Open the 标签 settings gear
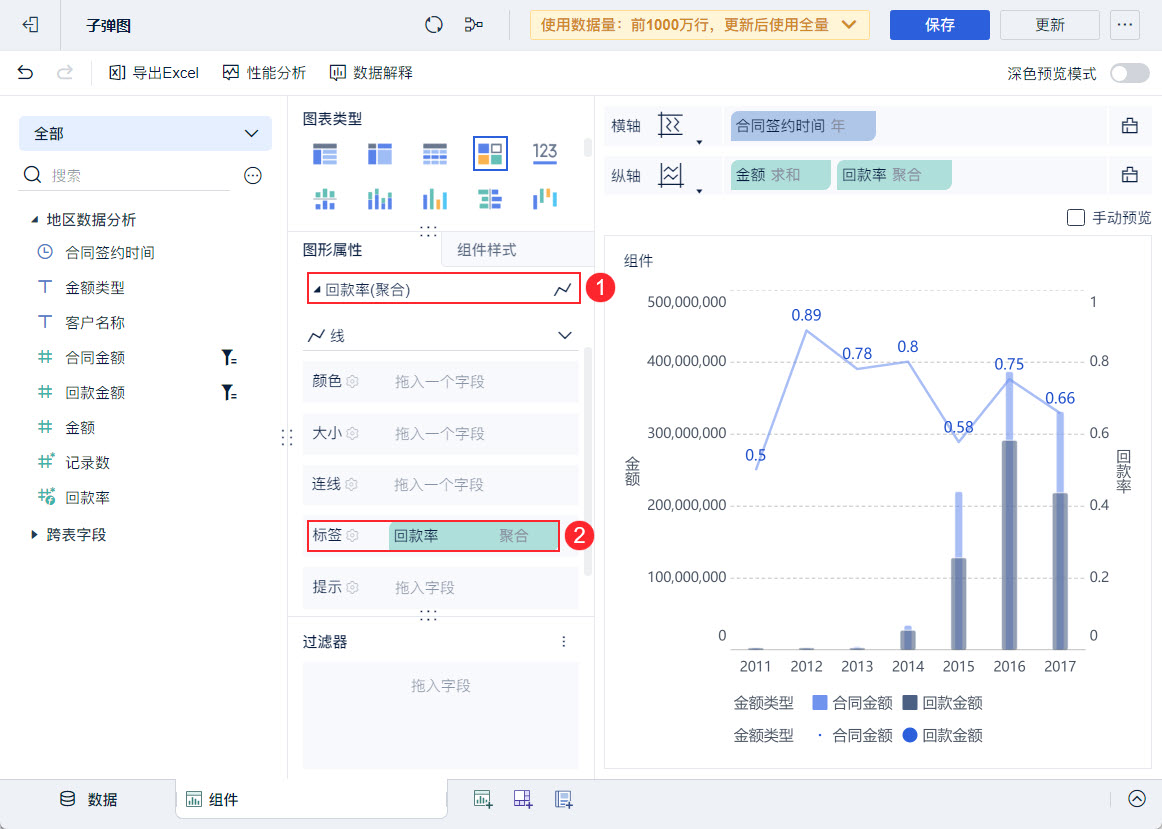Screen dimensions: 1162x829 (x=353, y=536)
